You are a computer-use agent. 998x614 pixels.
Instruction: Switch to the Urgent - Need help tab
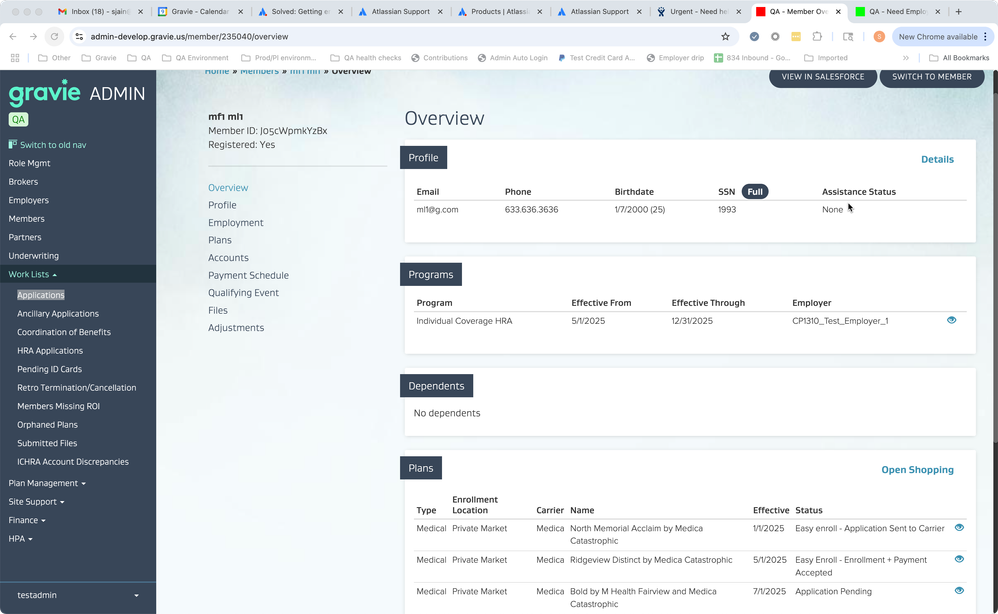(699, 11)
